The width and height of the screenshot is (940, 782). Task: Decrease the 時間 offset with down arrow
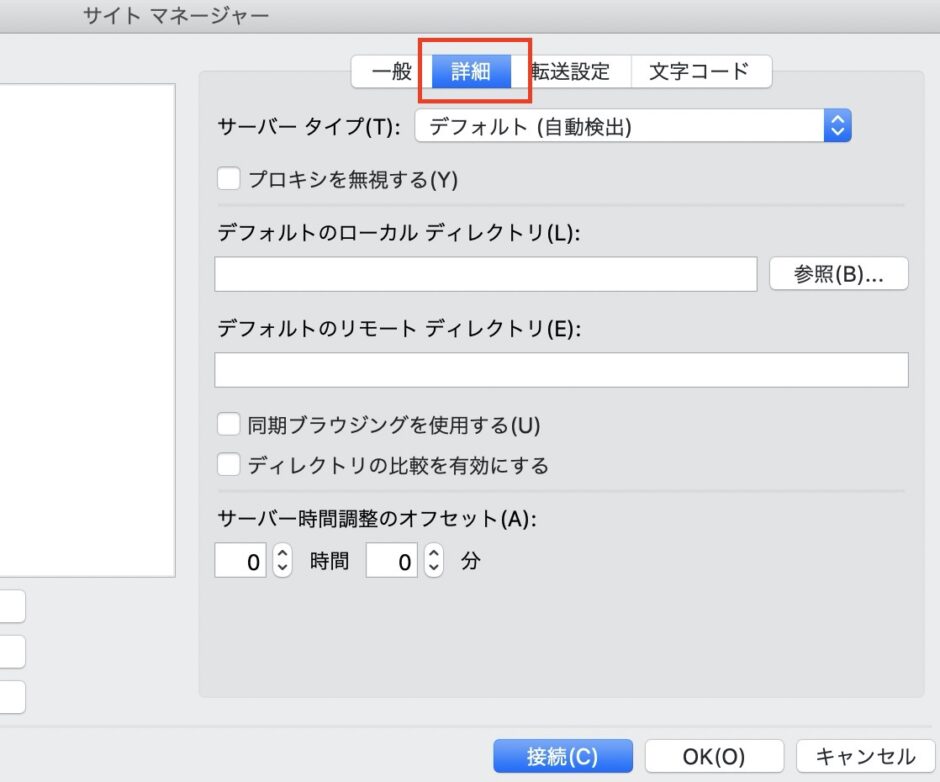click(282, 568)
